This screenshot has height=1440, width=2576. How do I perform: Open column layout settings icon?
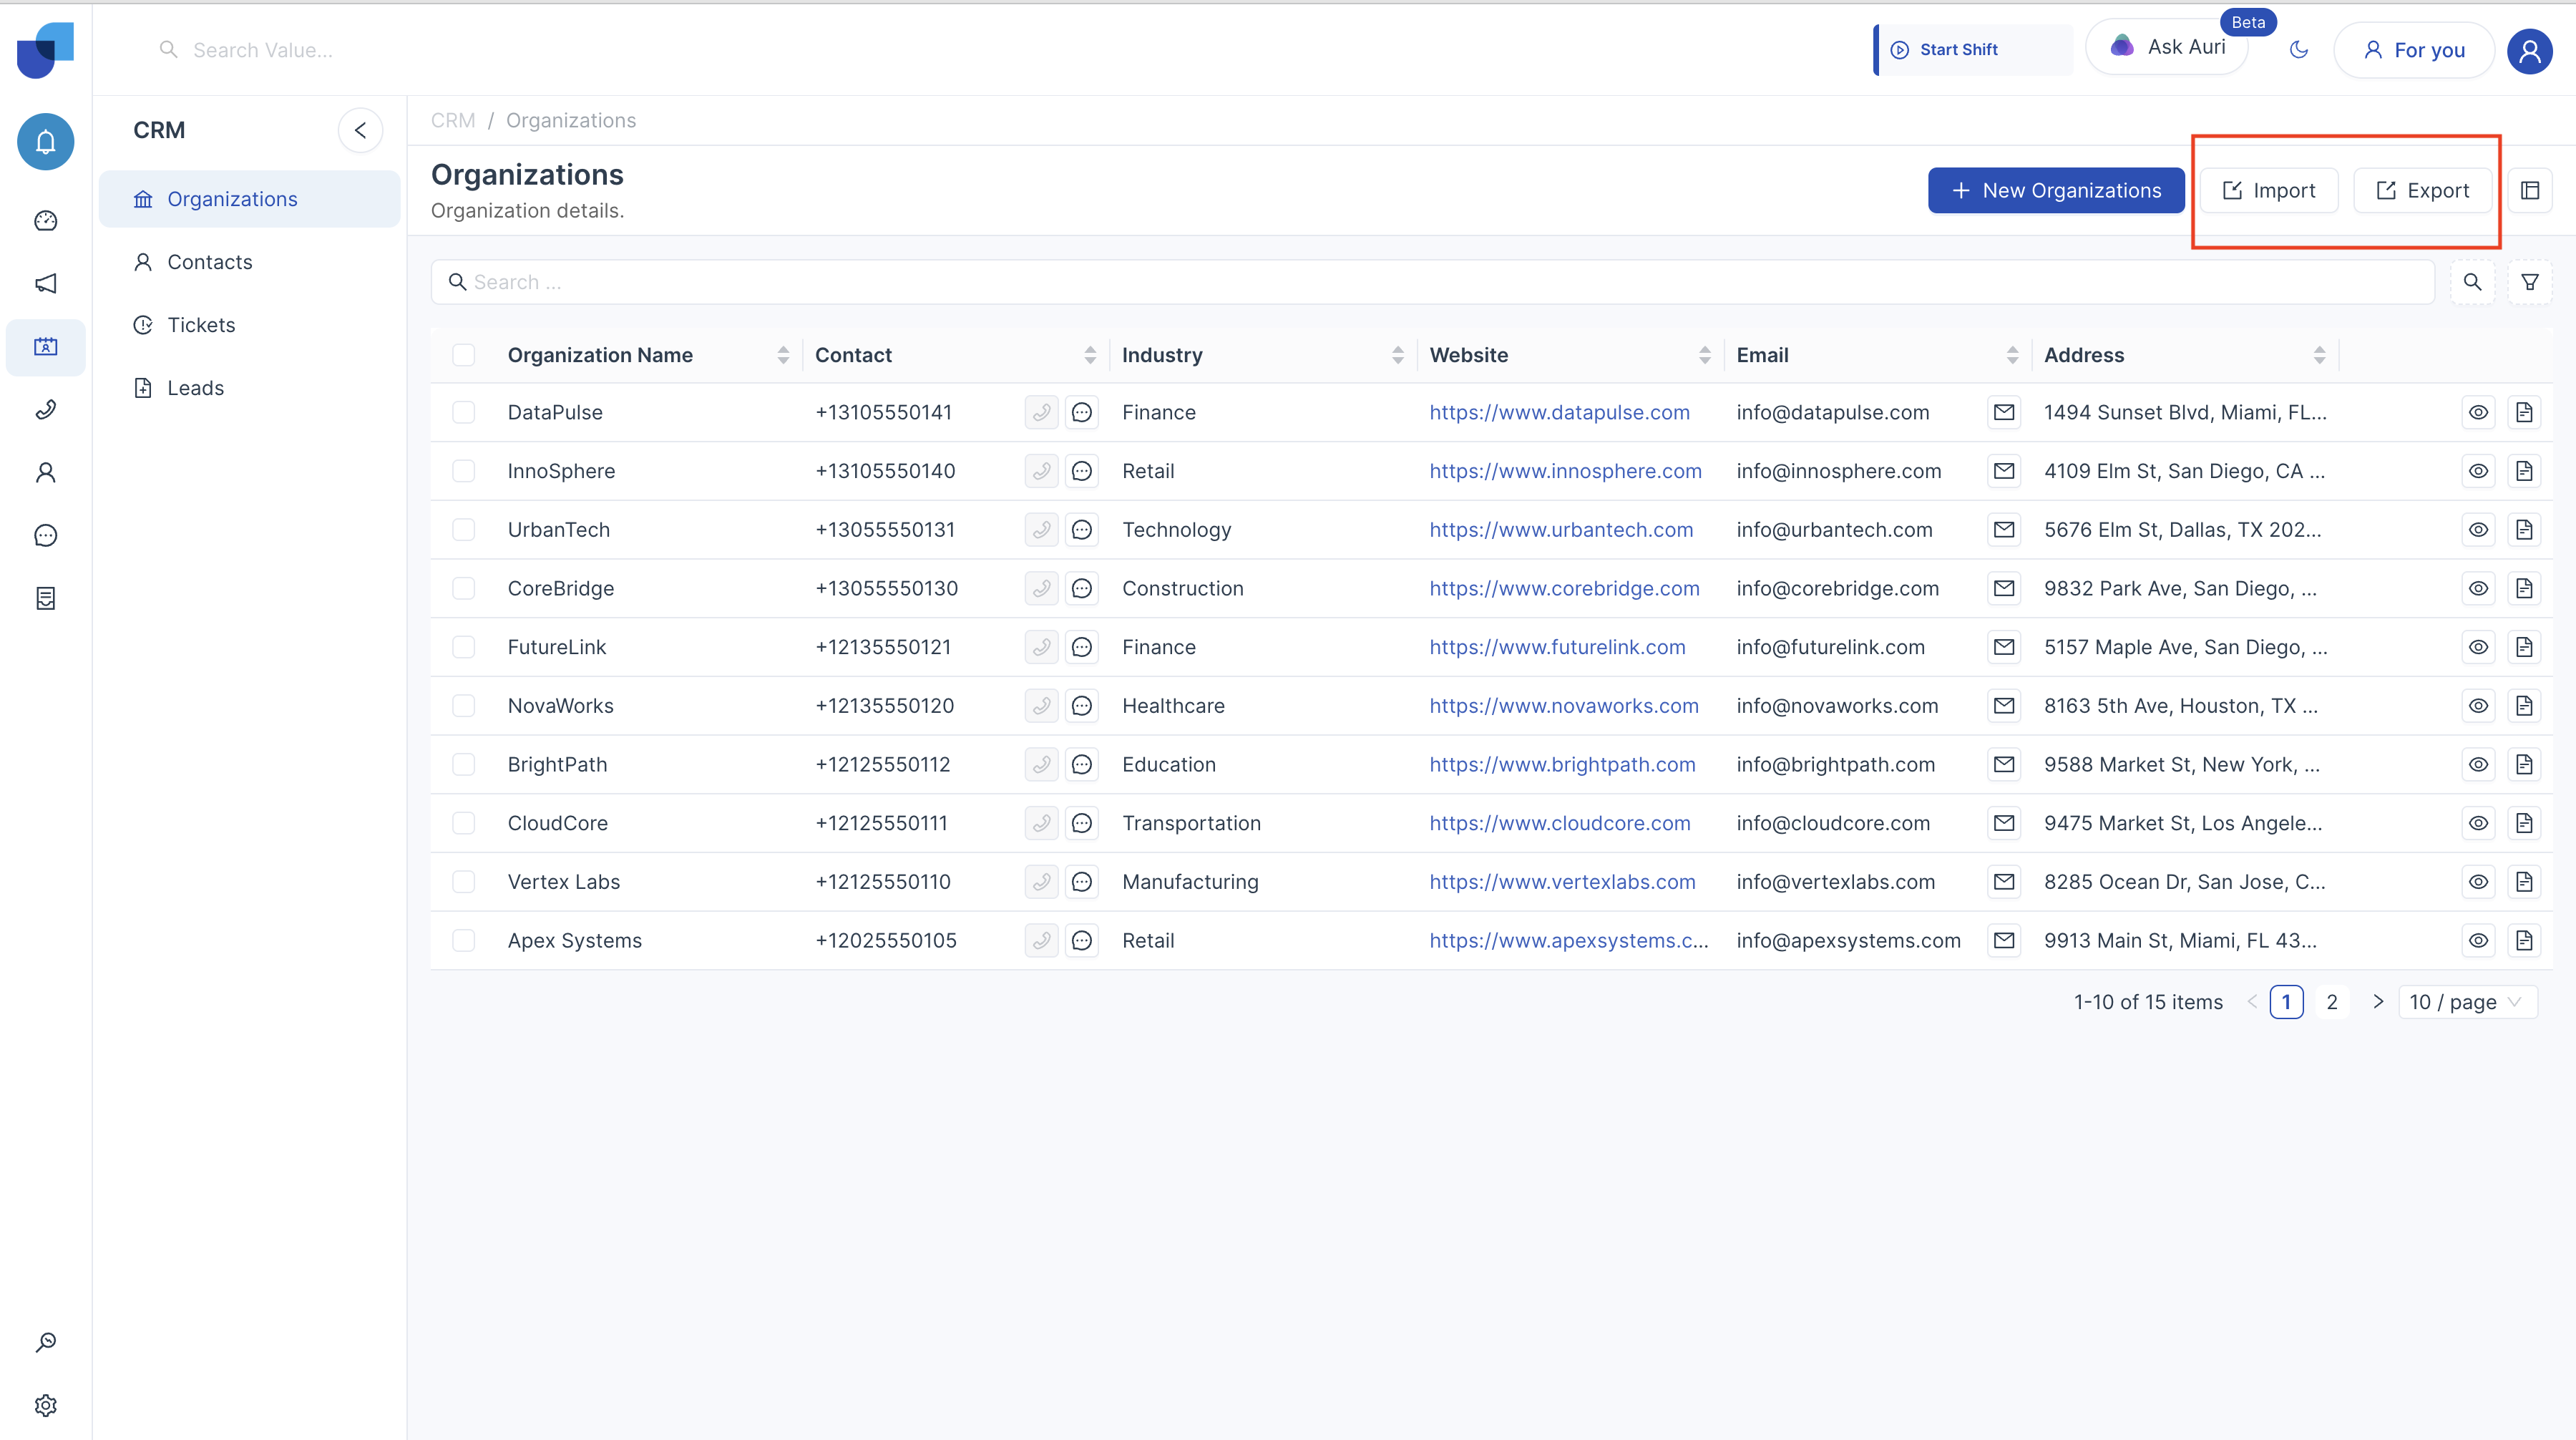(2529, 190)
